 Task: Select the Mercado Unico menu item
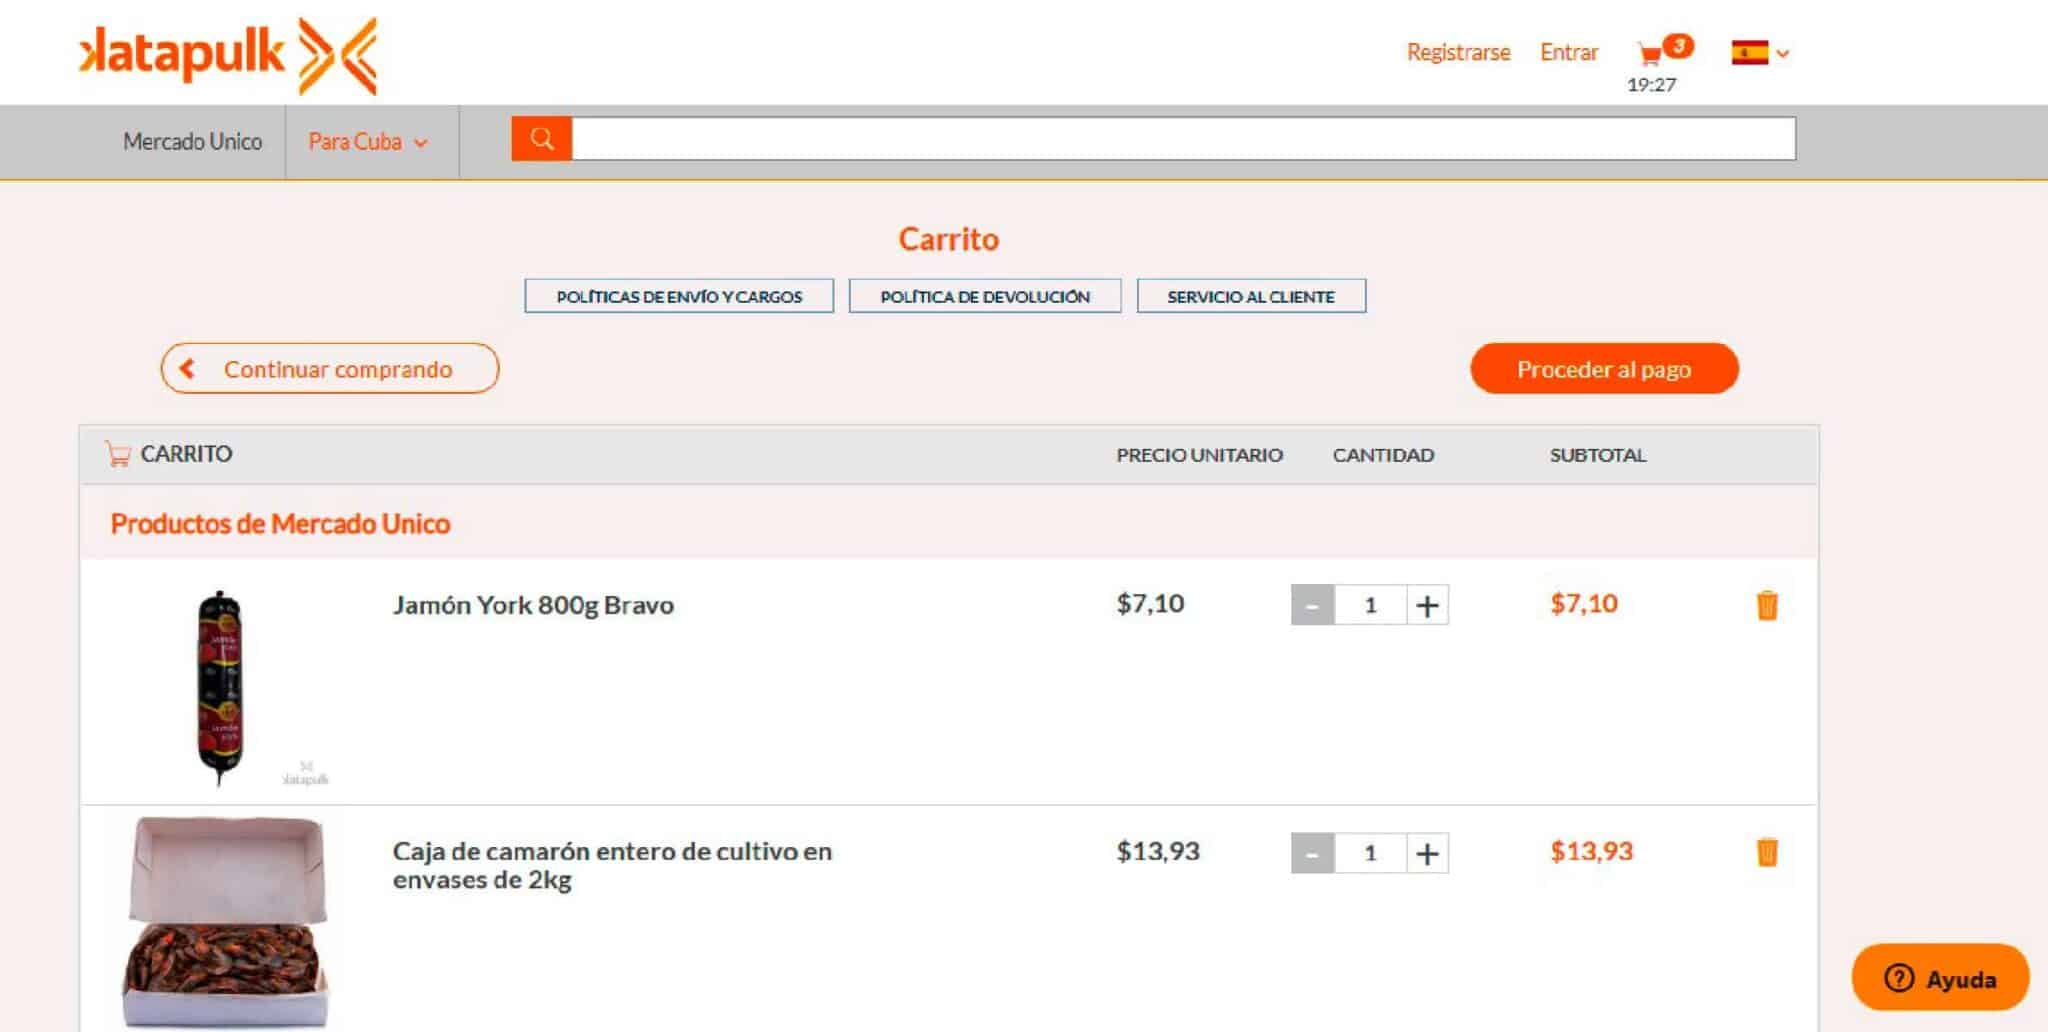(x=192, y=142)
